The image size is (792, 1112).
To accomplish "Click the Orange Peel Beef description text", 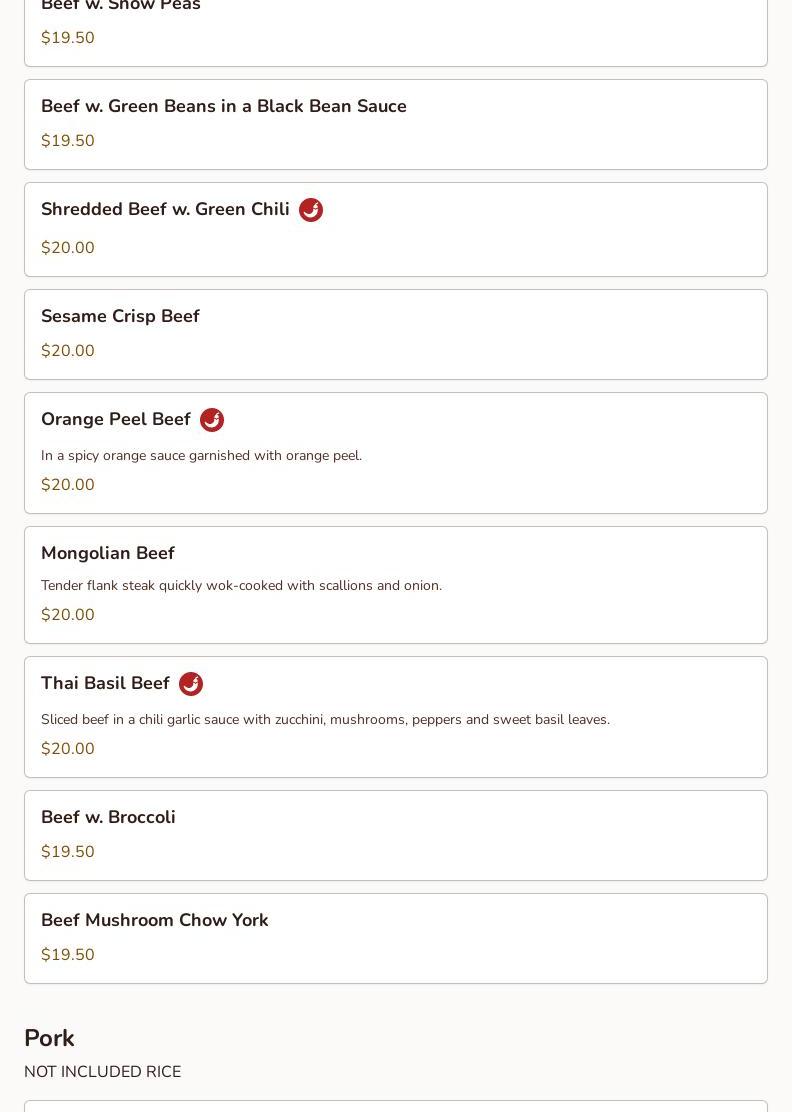I will [201, 455].
